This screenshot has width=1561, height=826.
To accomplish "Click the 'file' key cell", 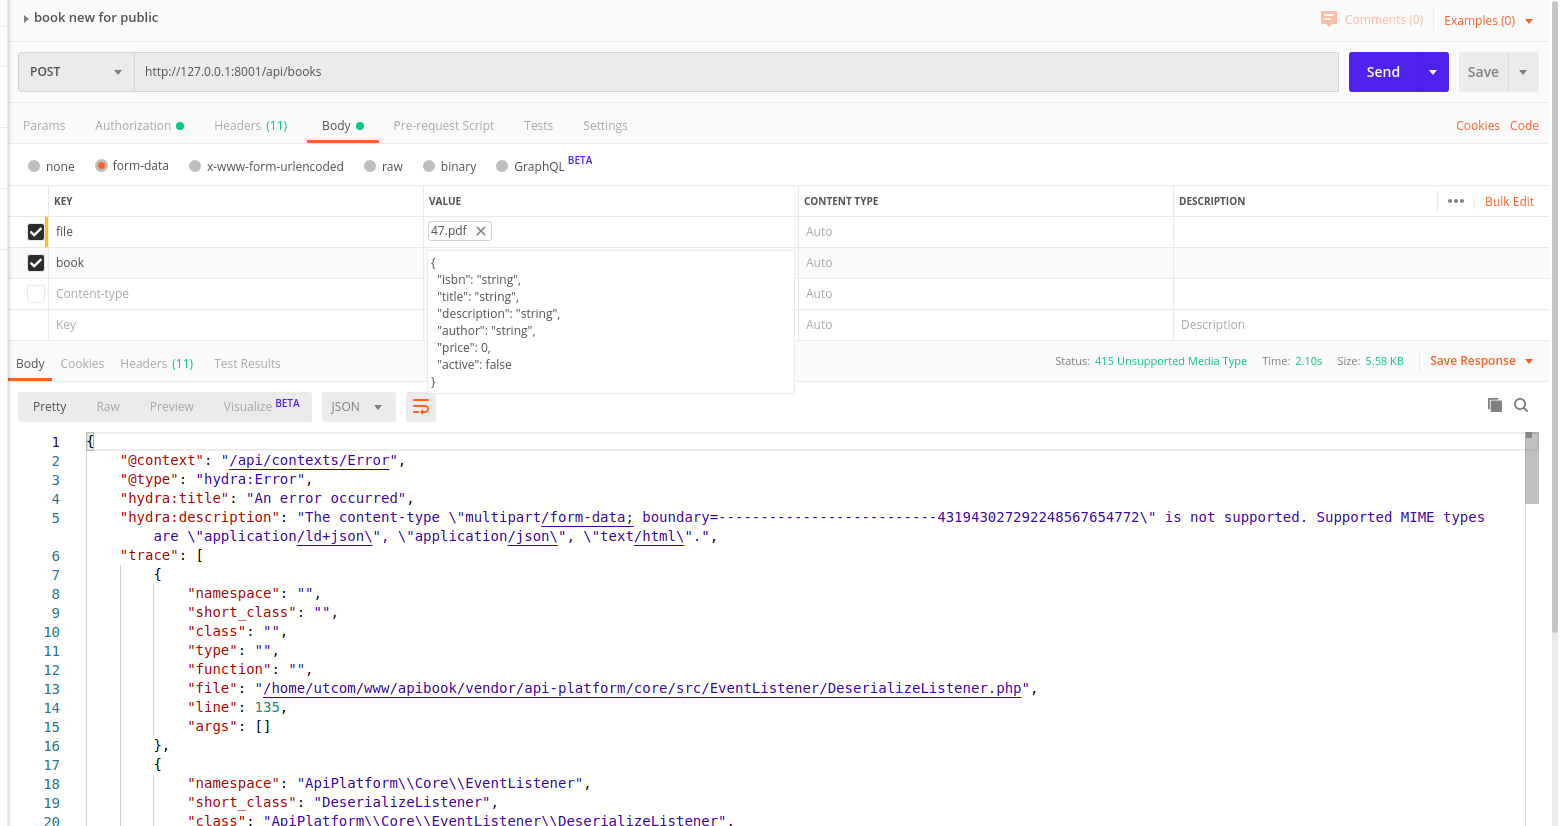I will 236,232.
